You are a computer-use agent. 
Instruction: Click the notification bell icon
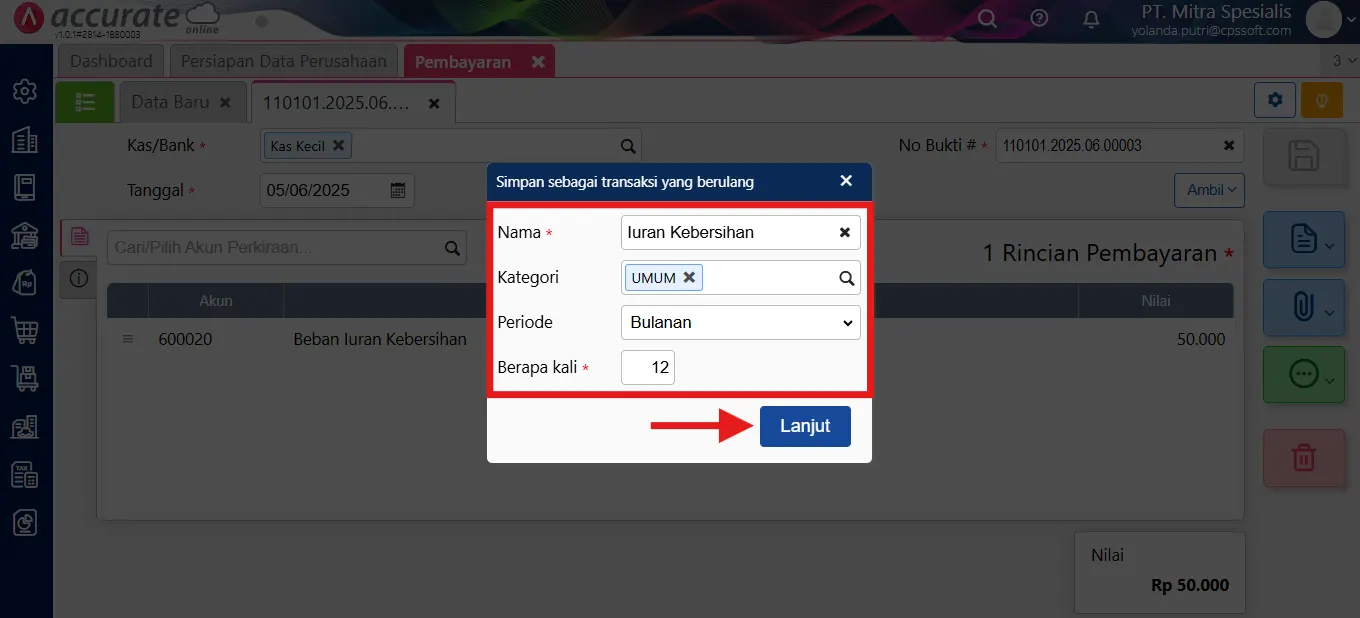(1091, 18)
